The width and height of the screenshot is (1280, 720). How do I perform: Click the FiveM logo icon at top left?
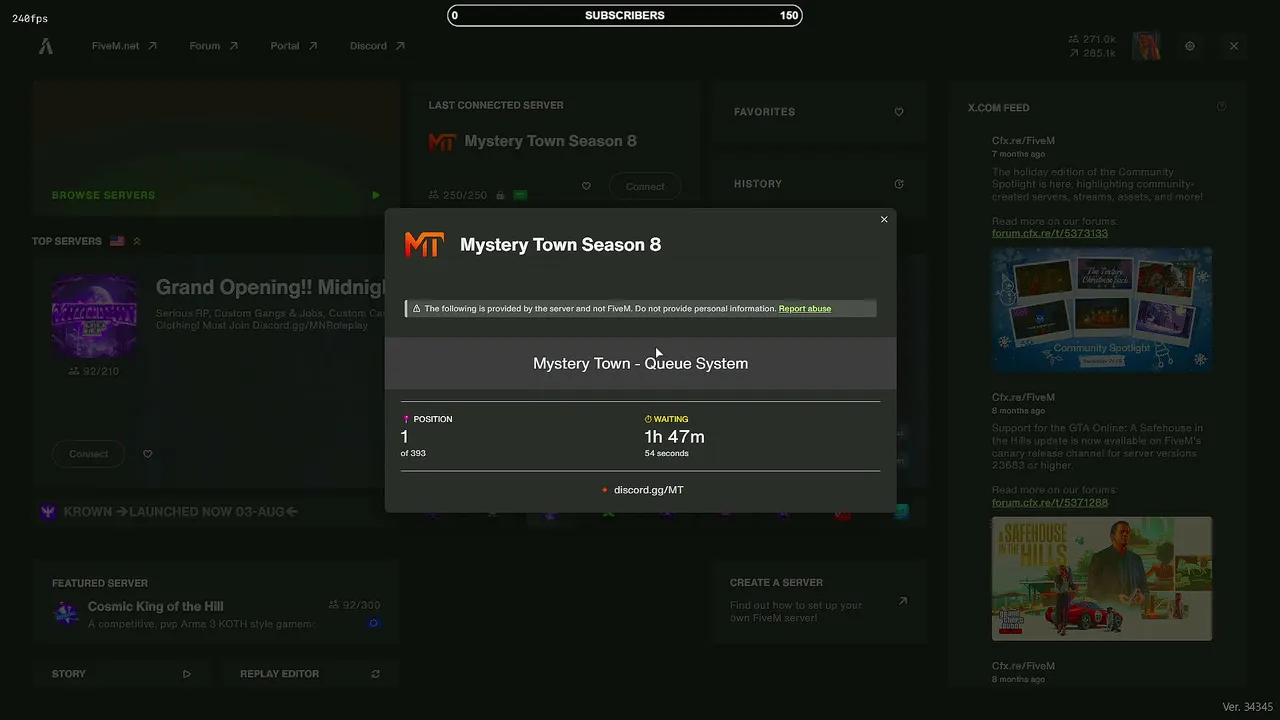coord(45,46)
